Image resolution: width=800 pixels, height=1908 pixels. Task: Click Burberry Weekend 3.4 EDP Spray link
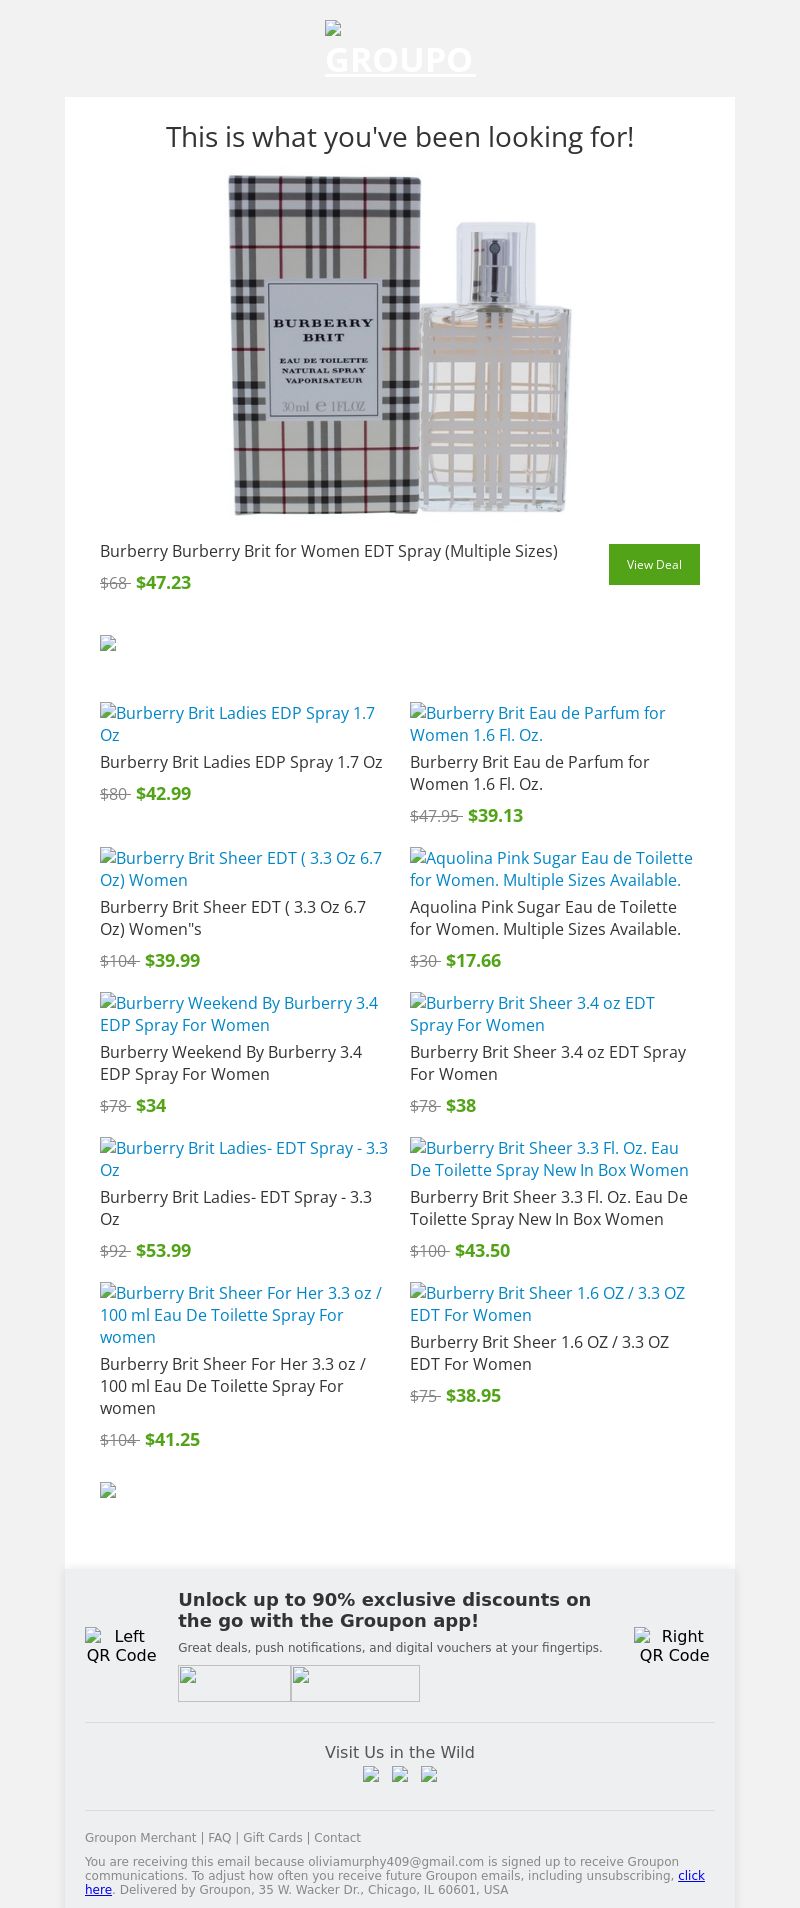point(239,1014)
